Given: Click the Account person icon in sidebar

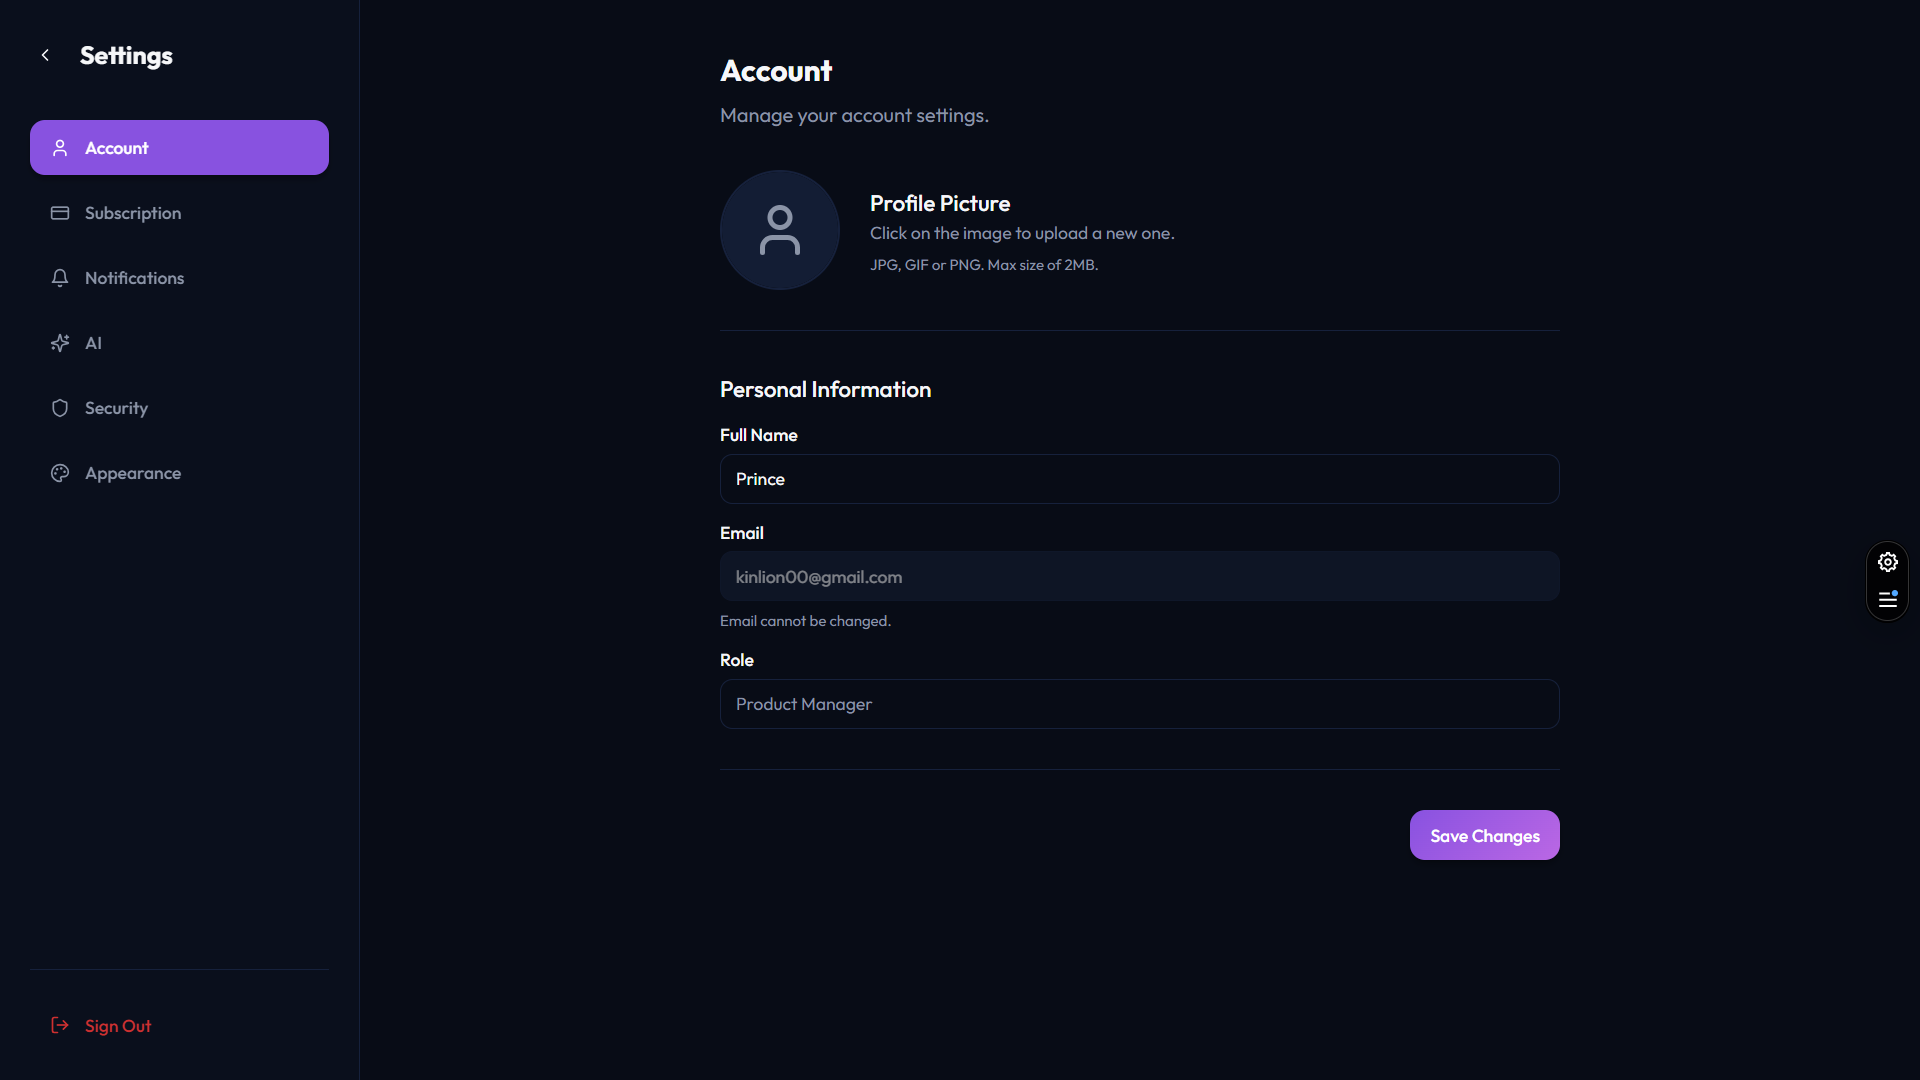Looking at the screenshot, I should tap(60, 148).
